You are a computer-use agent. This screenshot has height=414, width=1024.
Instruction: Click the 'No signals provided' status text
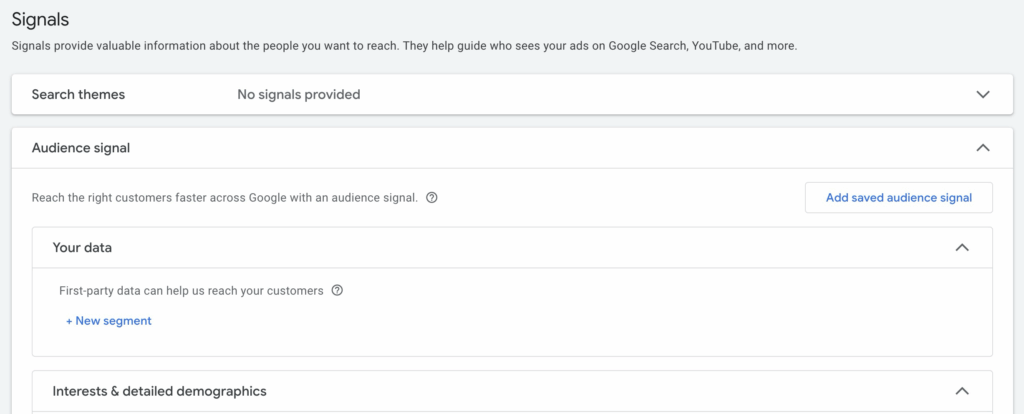[298, 95]
